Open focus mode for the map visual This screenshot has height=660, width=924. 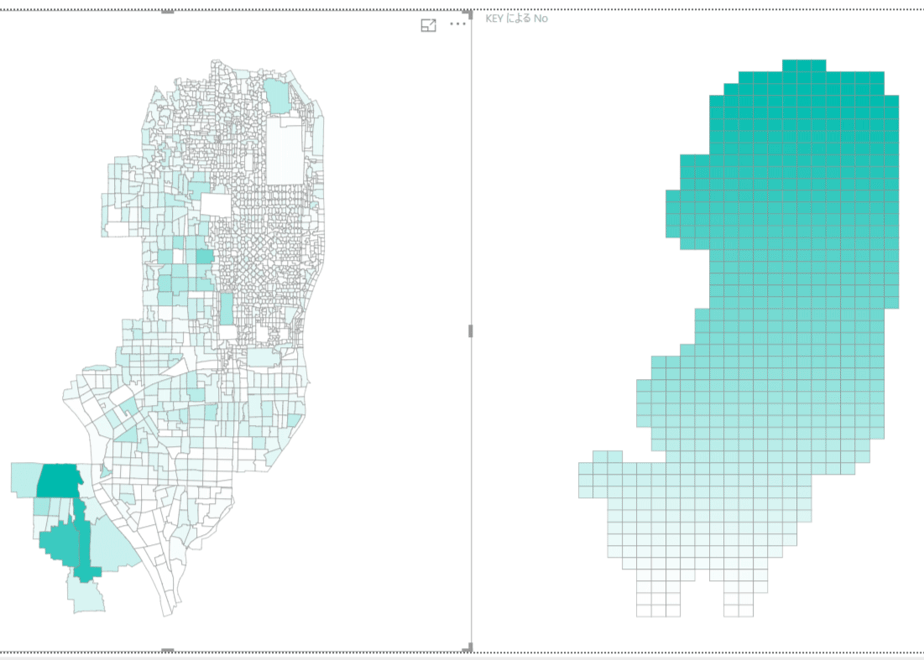click(x=428, y=25)
